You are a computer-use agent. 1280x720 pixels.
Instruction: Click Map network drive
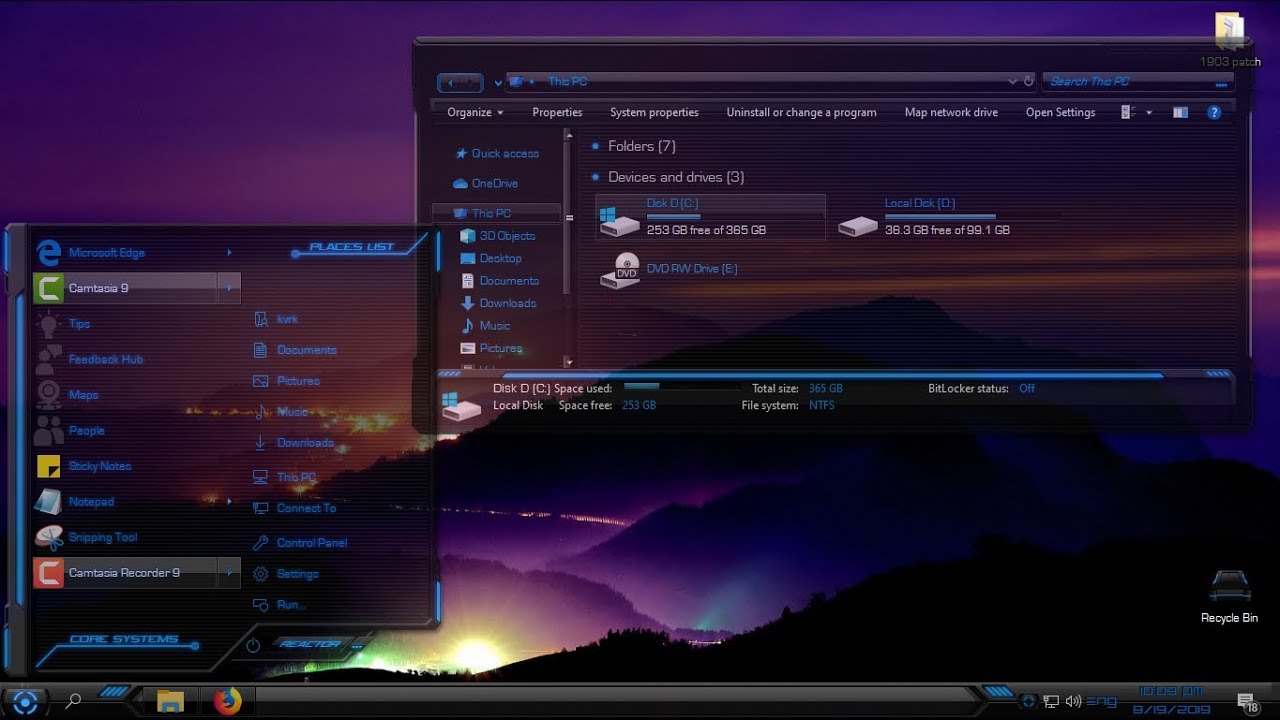click(951, 113)
